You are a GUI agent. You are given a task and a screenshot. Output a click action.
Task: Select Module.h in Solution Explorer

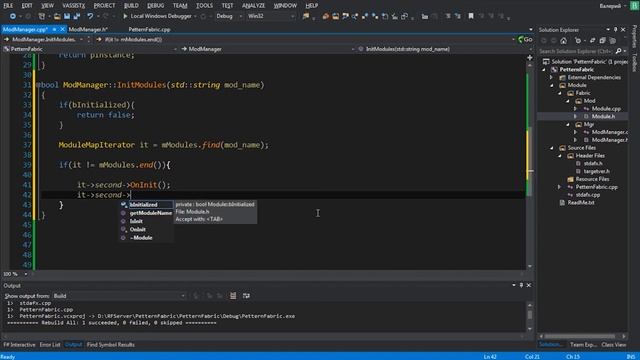603,117
